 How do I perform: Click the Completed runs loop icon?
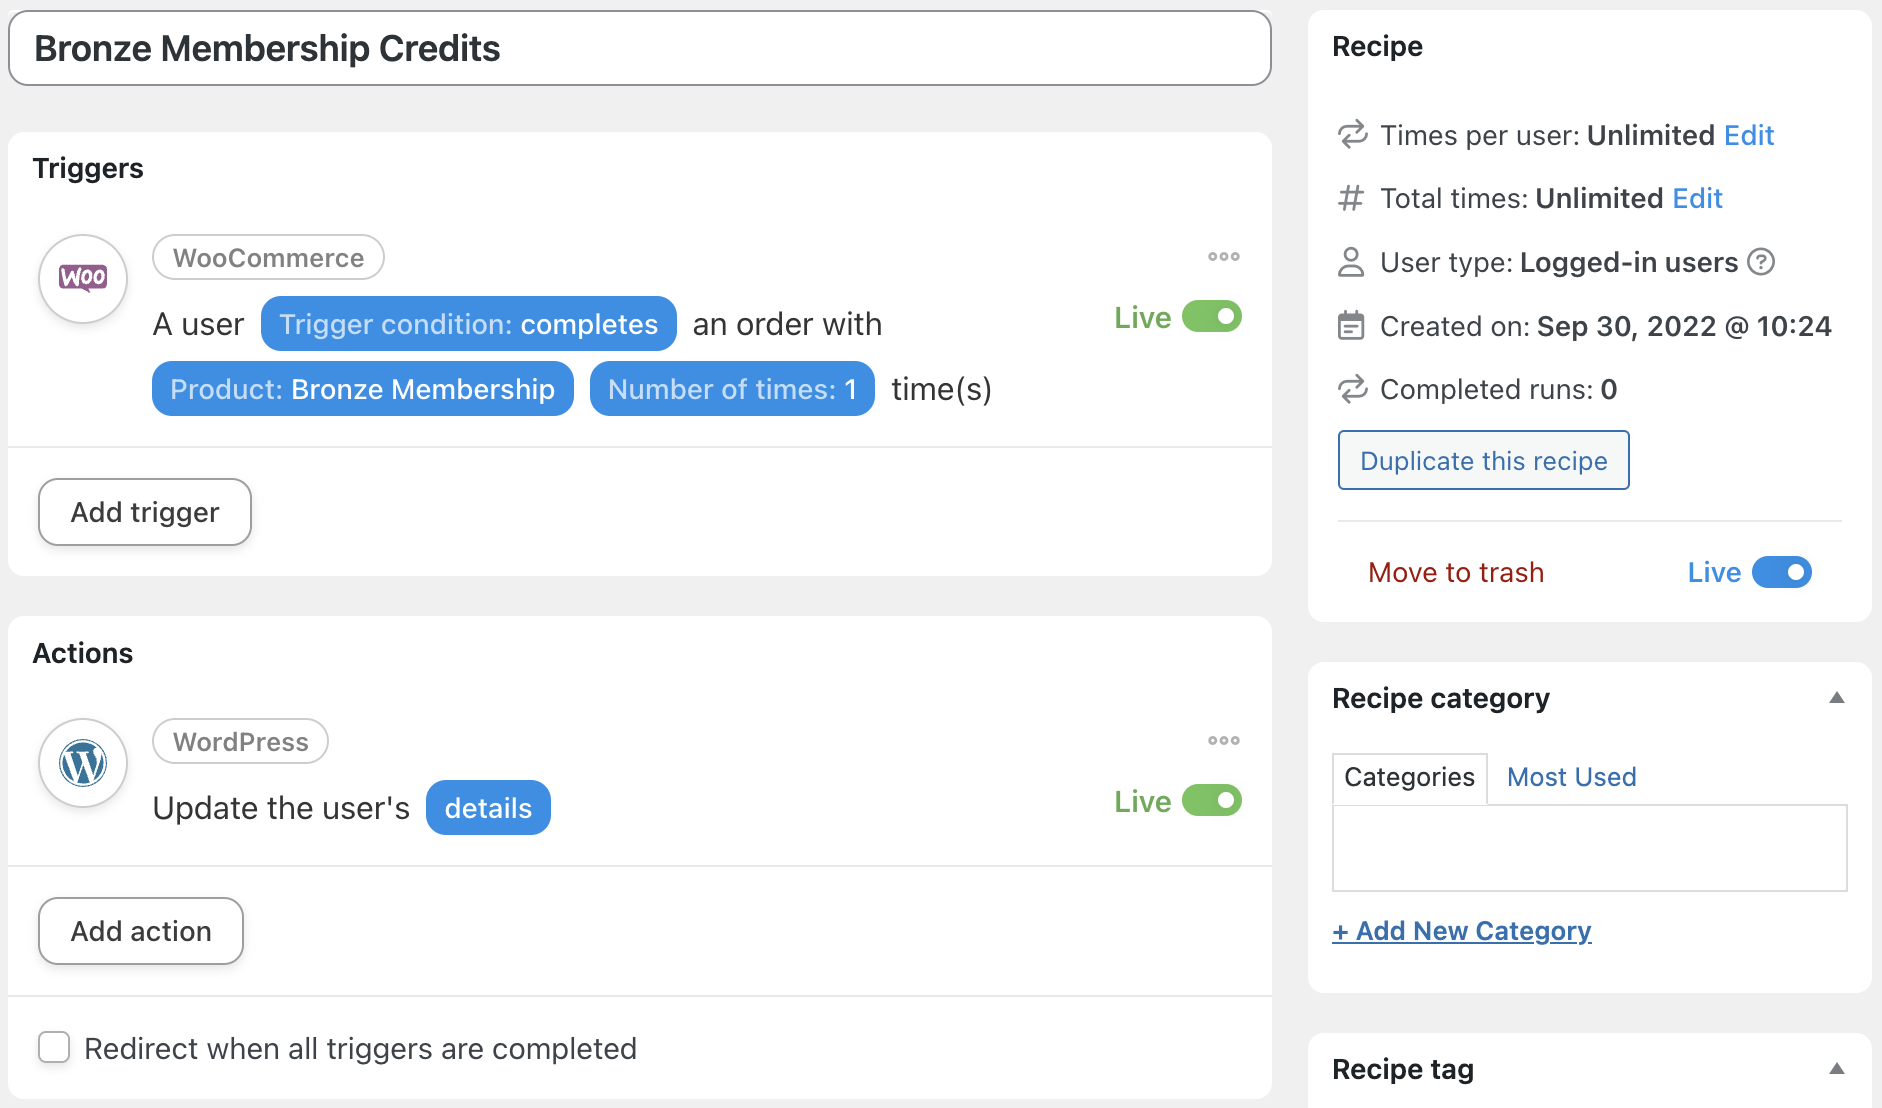pyautogui.click(x=1352, y=389)
